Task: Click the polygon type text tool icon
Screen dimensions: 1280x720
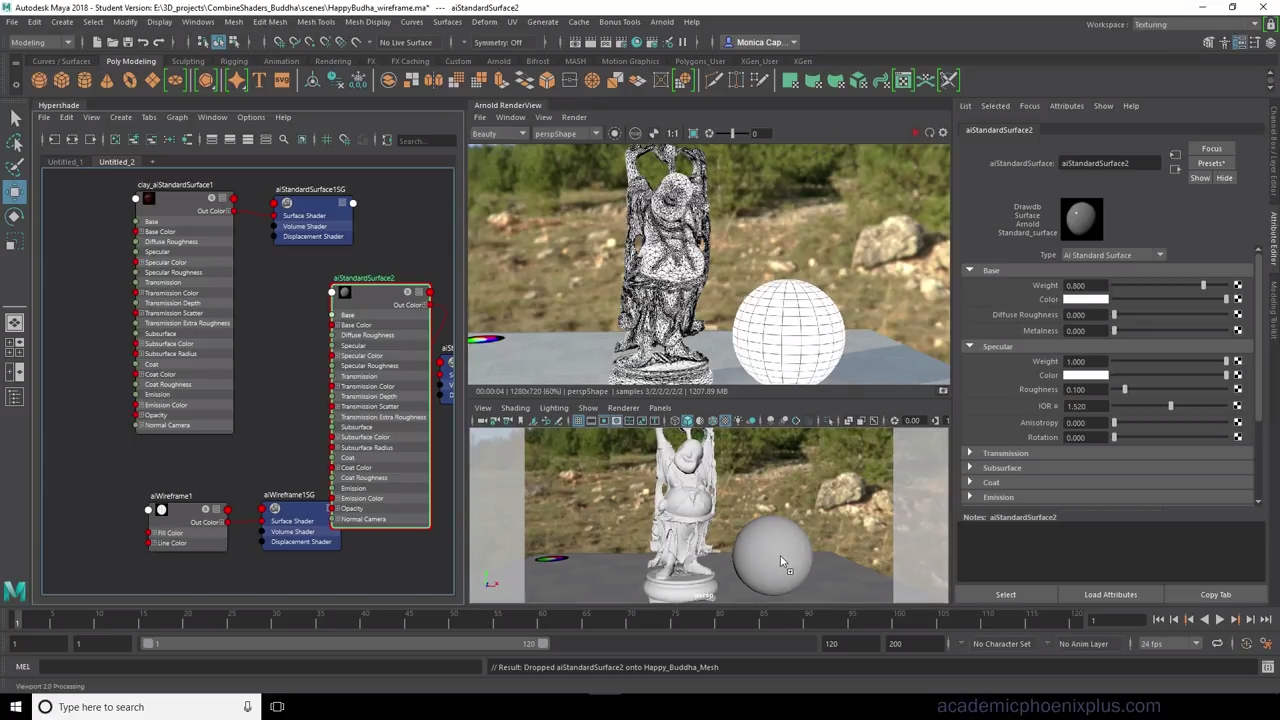Action: point(259,81)
